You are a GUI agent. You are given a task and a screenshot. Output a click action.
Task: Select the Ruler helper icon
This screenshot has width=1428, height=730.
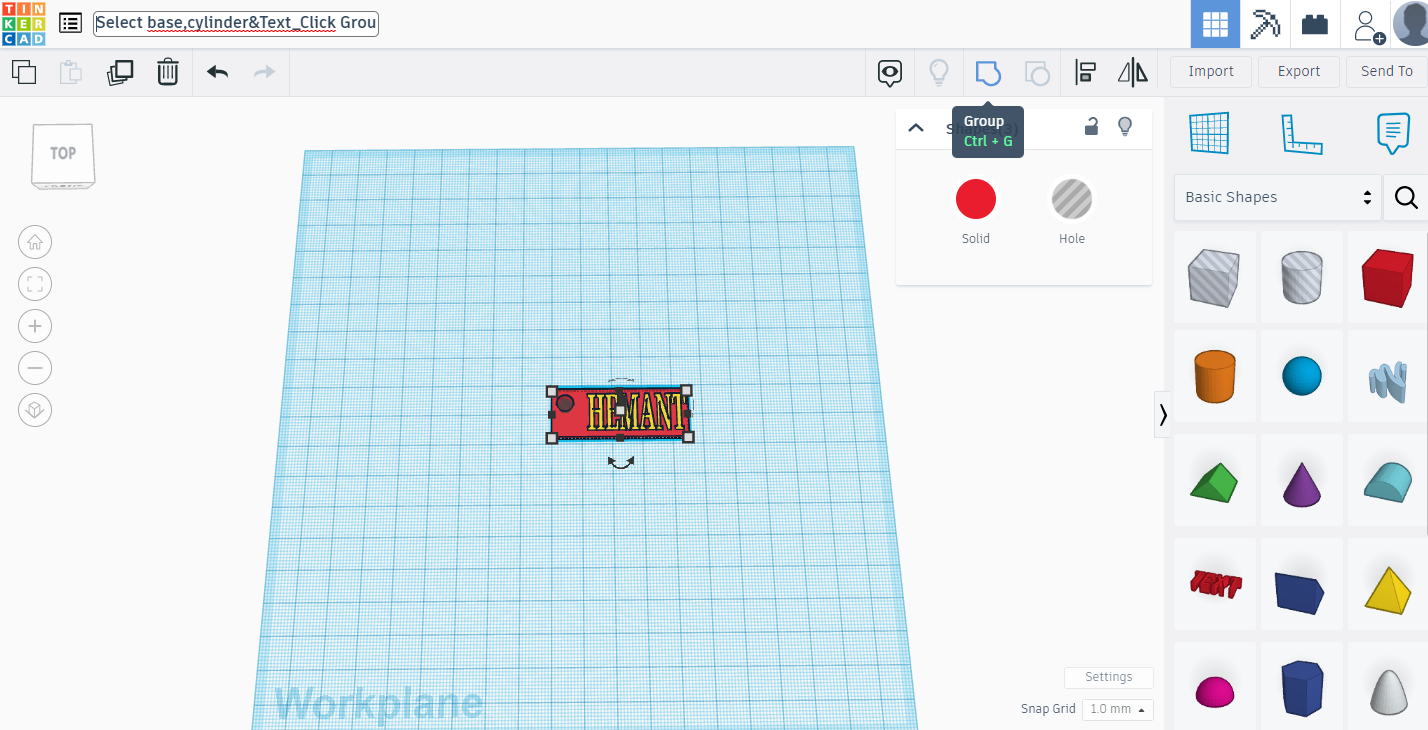point(1302,133)
